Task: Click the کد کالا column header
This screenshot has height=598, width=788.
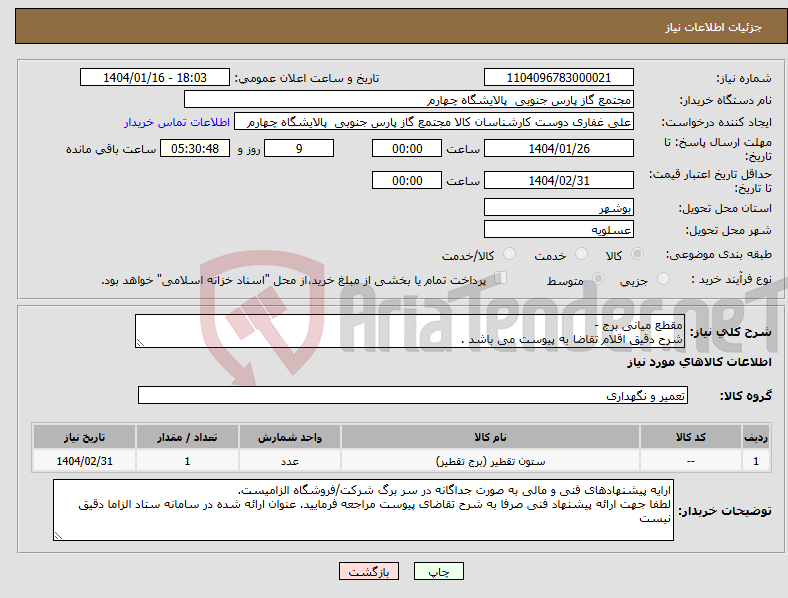Action: [691, 437]
